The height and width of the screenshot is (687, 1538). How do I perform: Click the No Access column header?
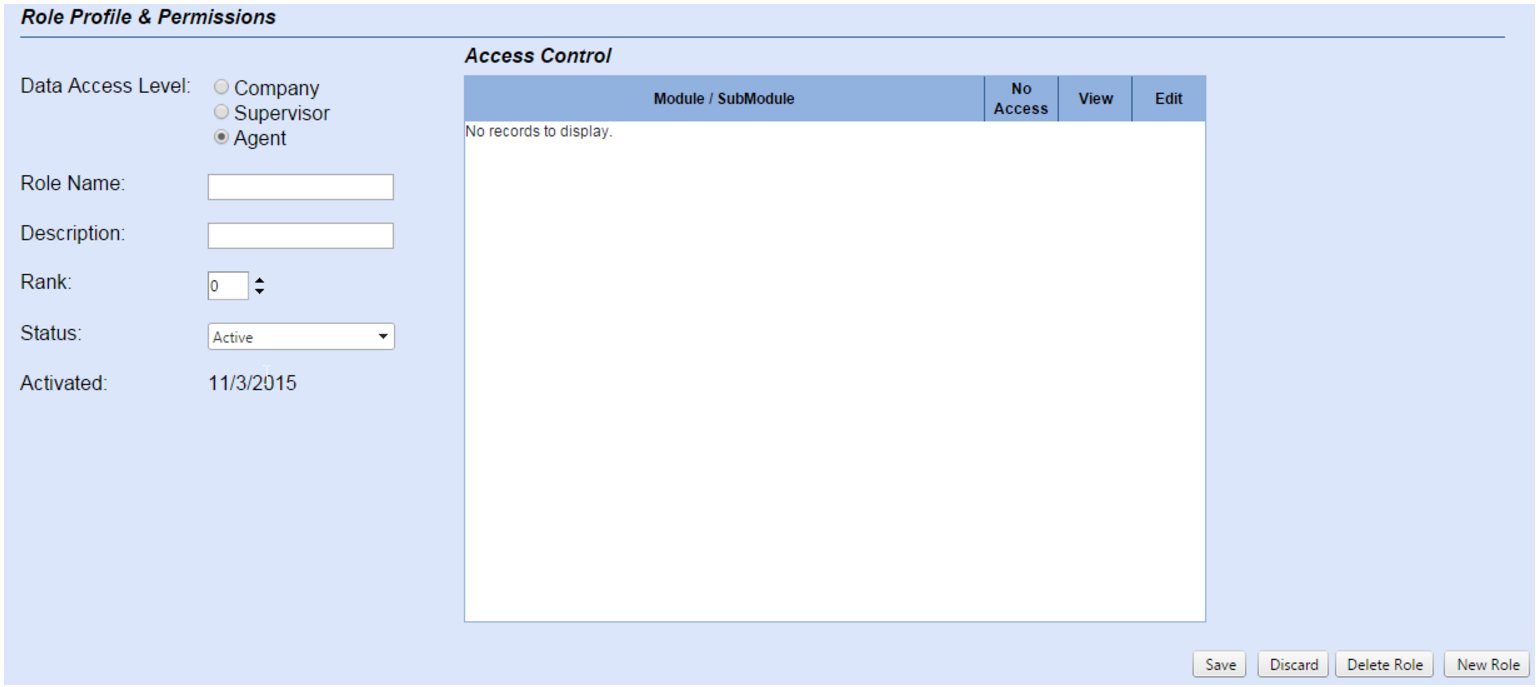(1021, 99)
